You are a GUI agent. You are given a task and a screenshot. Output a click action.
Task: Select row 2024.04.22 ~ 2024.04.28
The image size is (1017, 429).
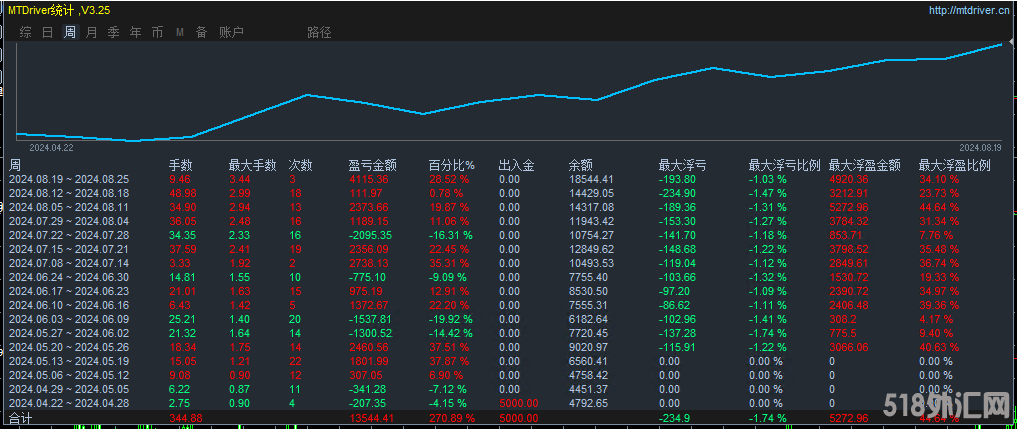click(x=506, y=403)
